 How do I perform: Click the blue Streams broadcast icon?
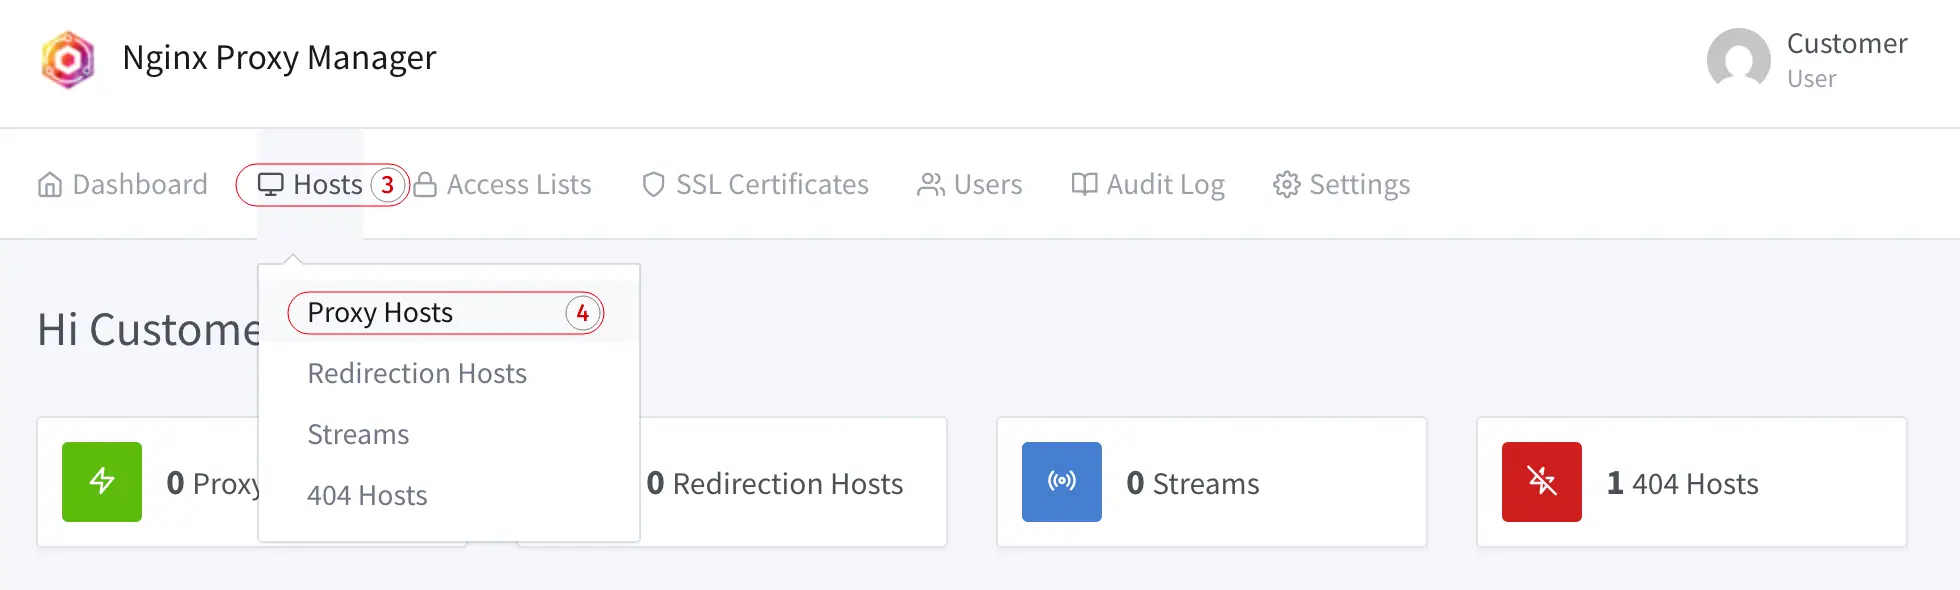click(x=1062, y=482)
